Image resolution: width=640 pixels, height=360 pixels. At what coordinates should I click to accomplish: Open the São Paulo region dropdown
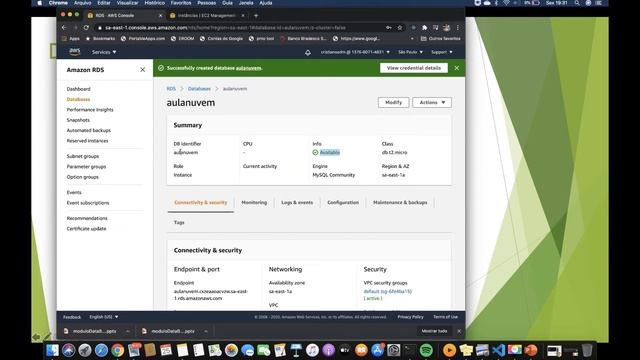410,52
